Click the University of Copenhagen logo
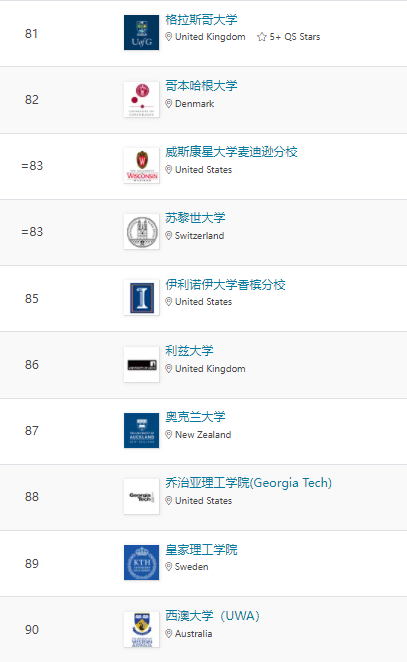The image size is (407, 662). pos(141,99)
